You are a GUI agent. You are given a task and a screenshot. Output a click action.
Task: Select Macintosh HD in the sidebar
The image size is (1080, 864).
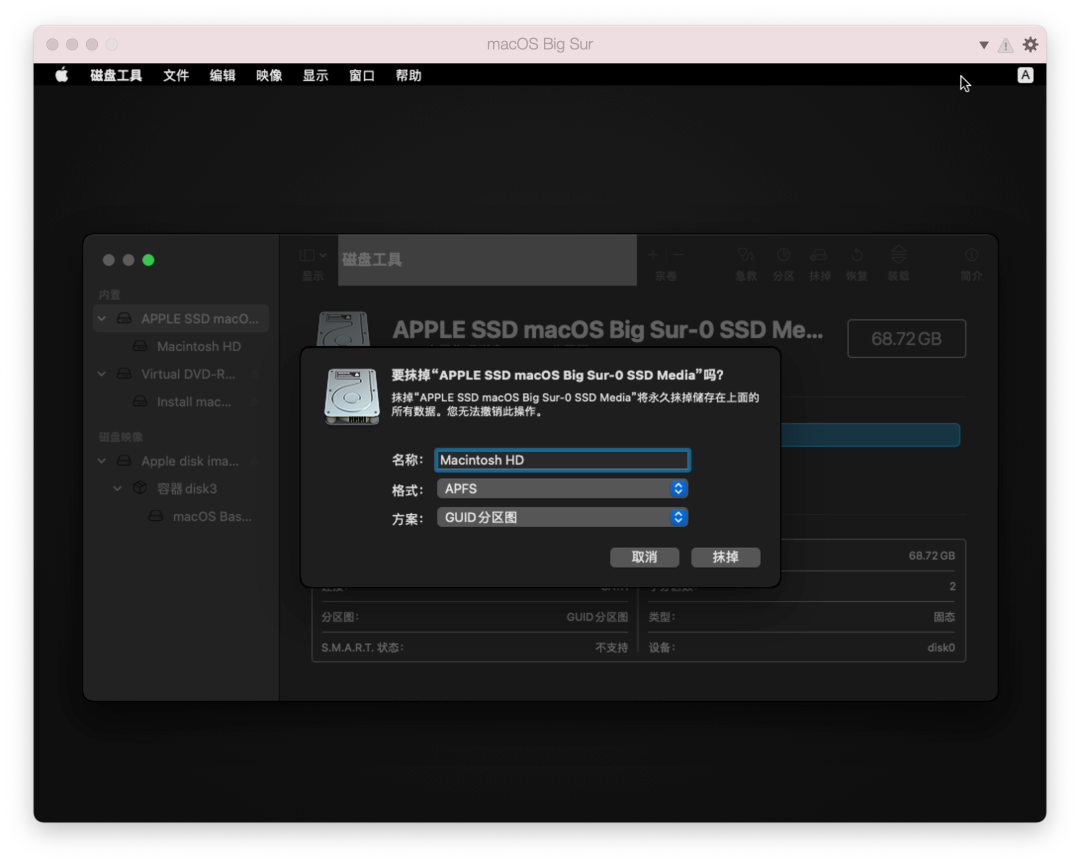click(x=198, y=346)
